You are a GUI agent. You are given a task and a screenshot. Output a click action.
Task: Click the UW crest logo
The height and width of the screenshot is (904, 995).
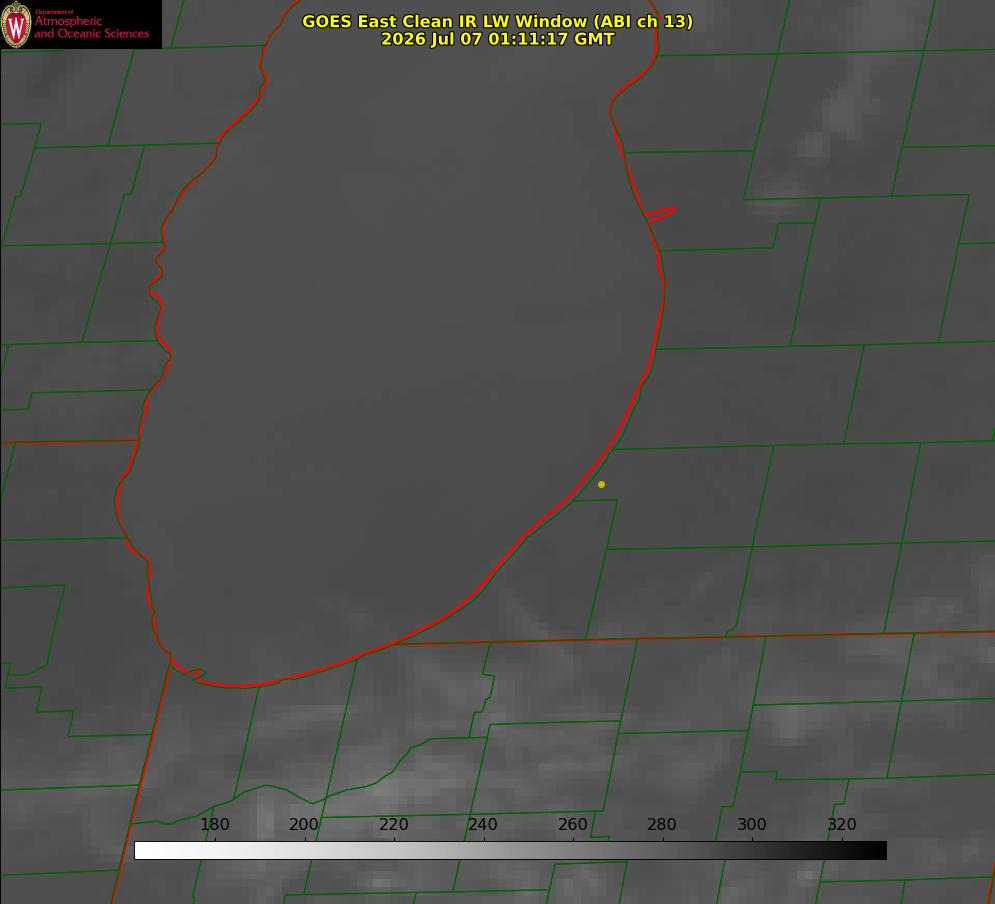(16, 24)
